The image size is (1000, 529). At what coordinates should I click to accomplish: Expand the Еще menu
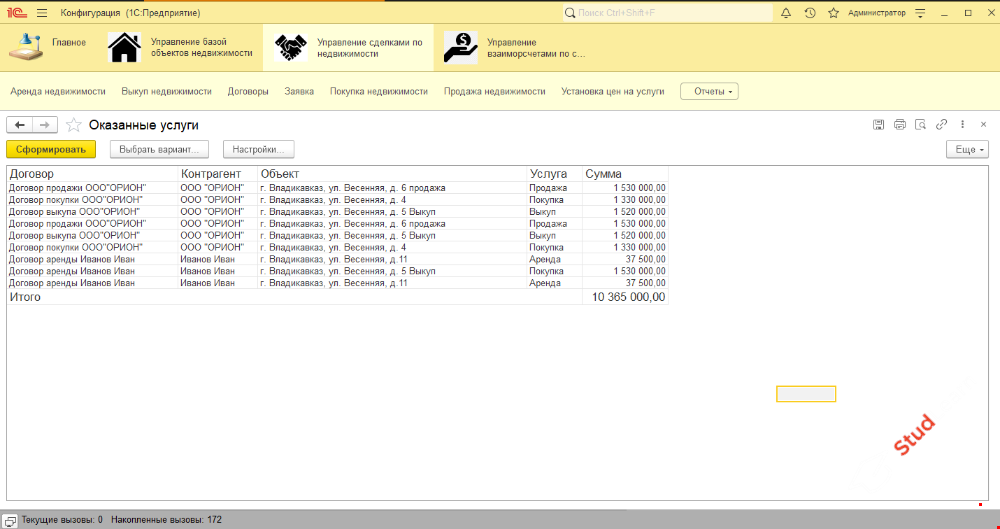(967, 149)
